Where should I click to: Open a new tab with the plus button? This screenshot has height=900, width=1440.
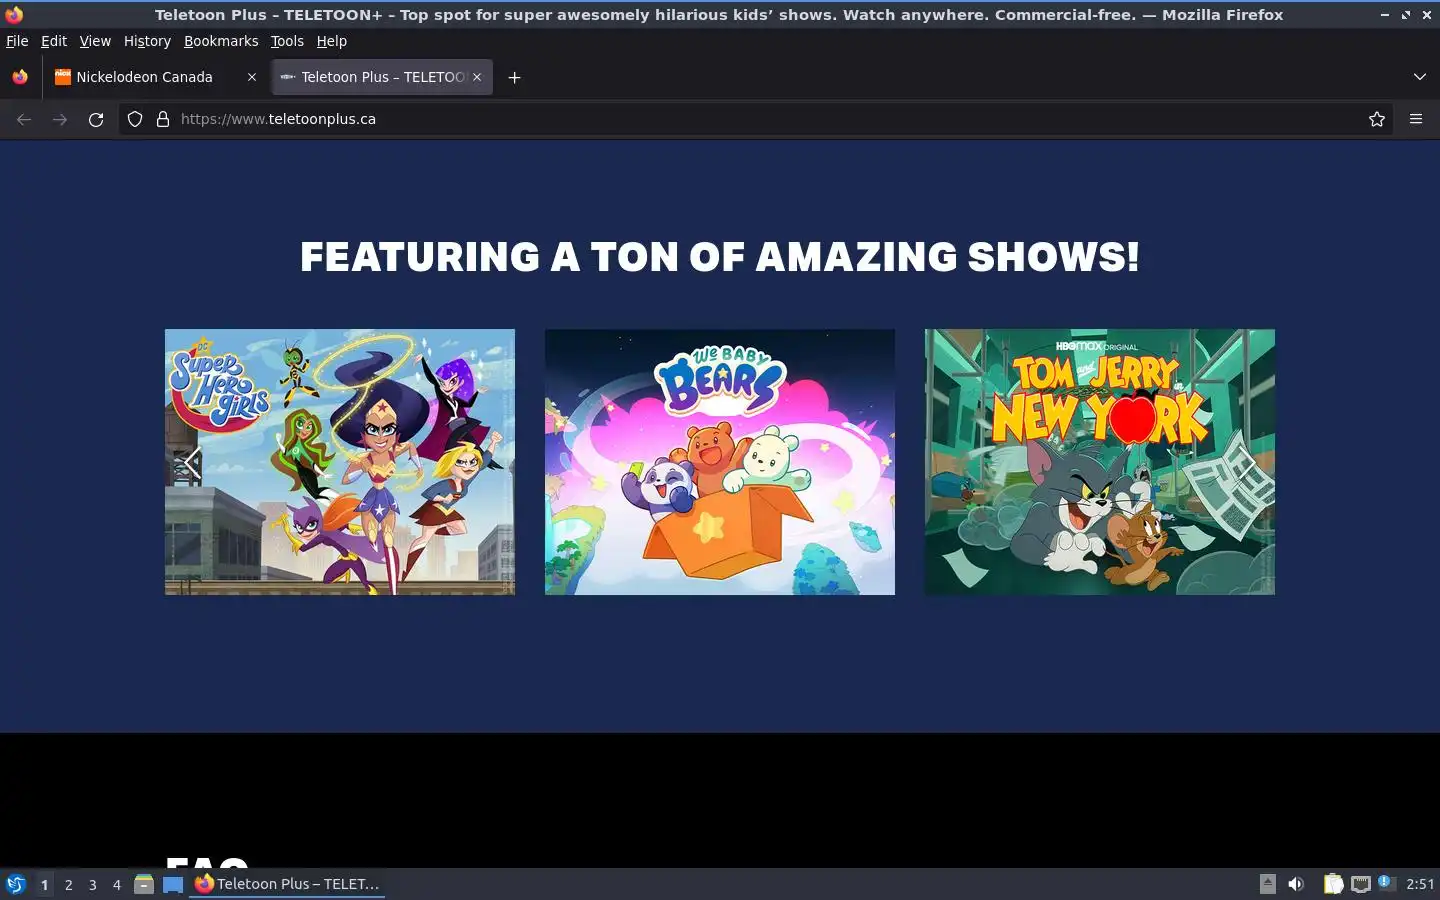(x=514, y=77)
